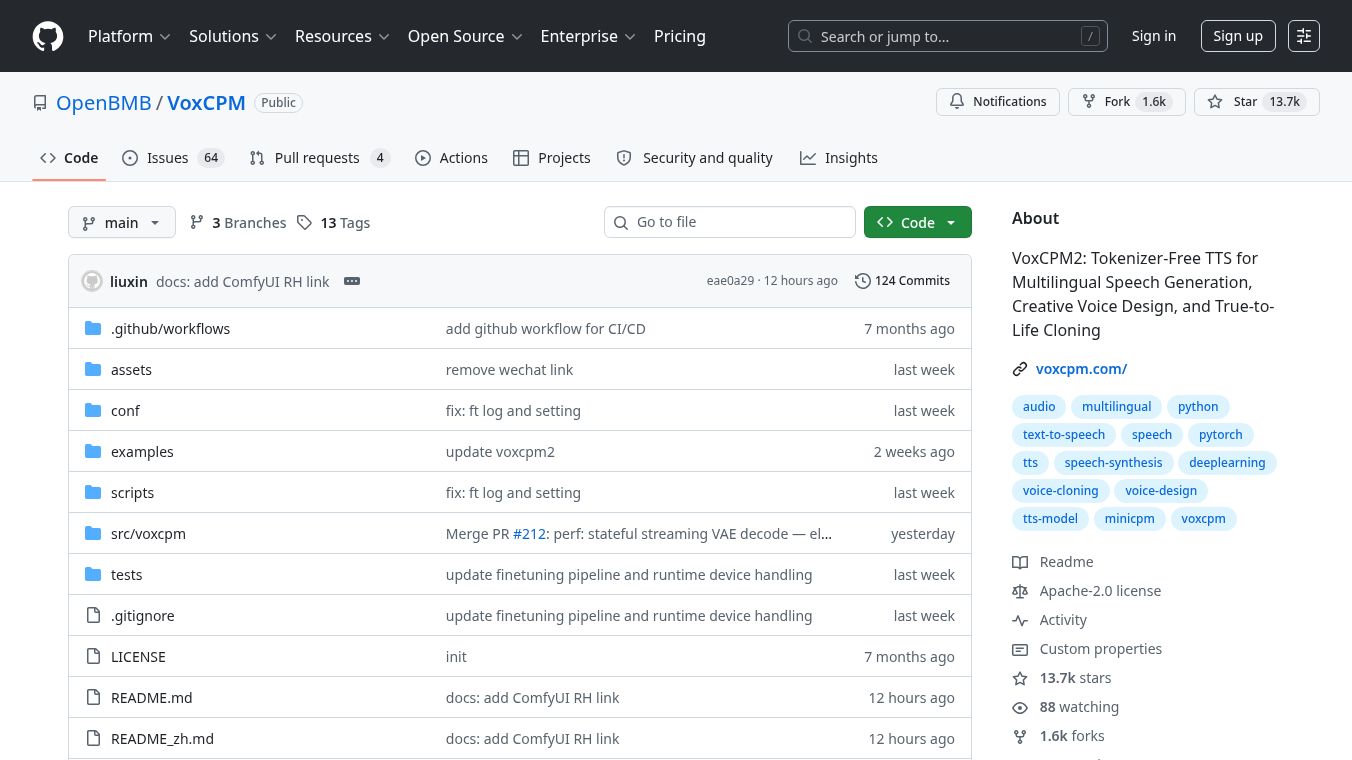Open the green Code dropdown button
1352x760 pixels.
[x=918, y=222]
